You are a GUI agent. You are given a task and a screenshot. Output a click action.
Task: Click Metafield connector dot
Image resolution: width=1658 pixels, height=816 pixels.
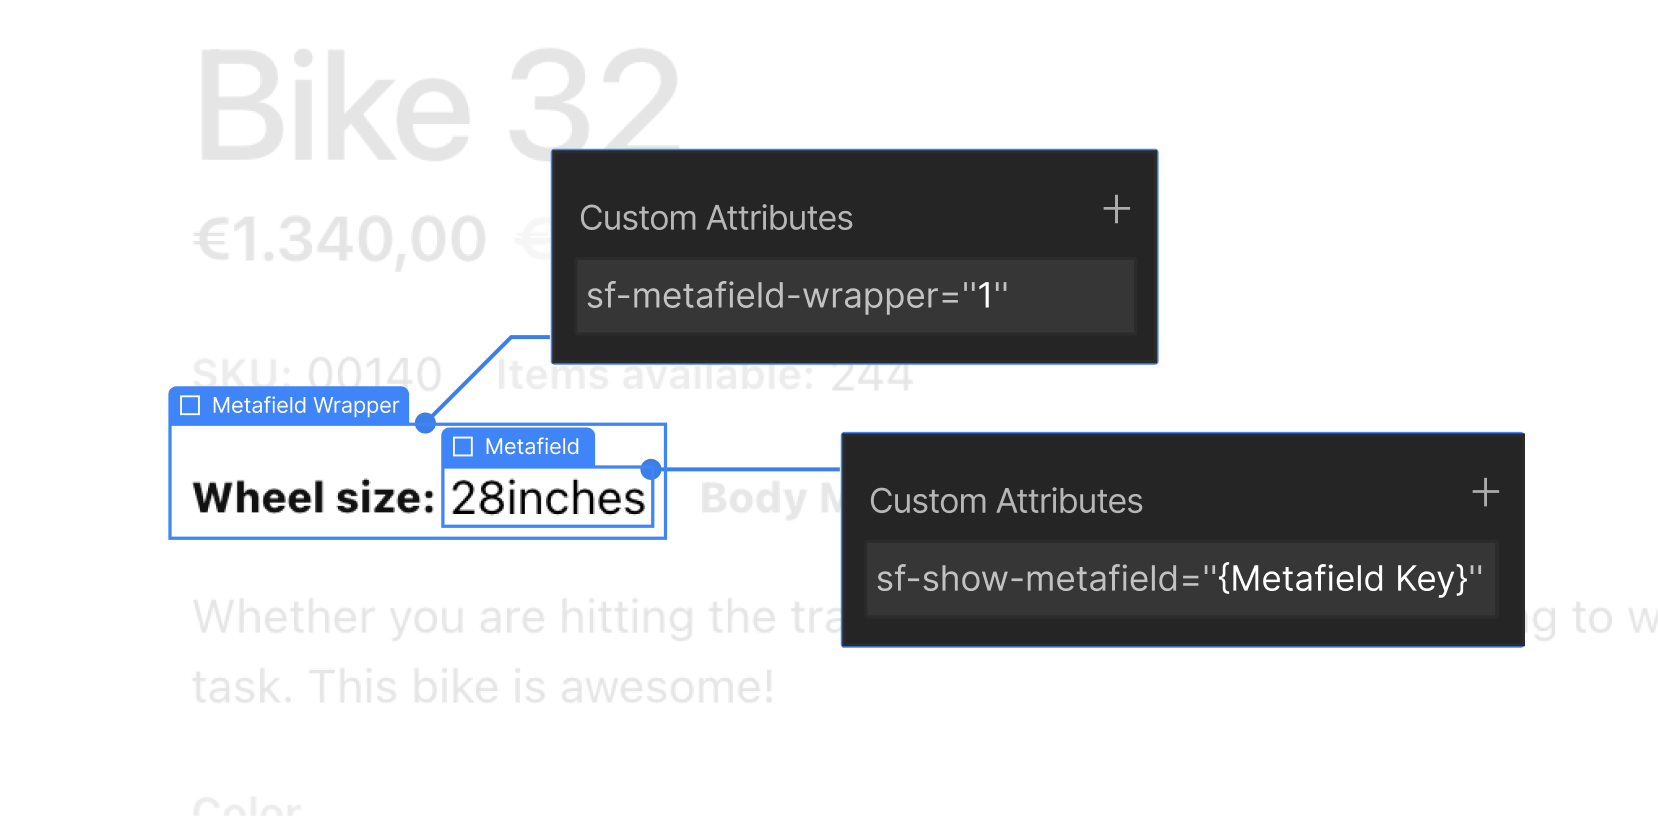click(651, 469)
